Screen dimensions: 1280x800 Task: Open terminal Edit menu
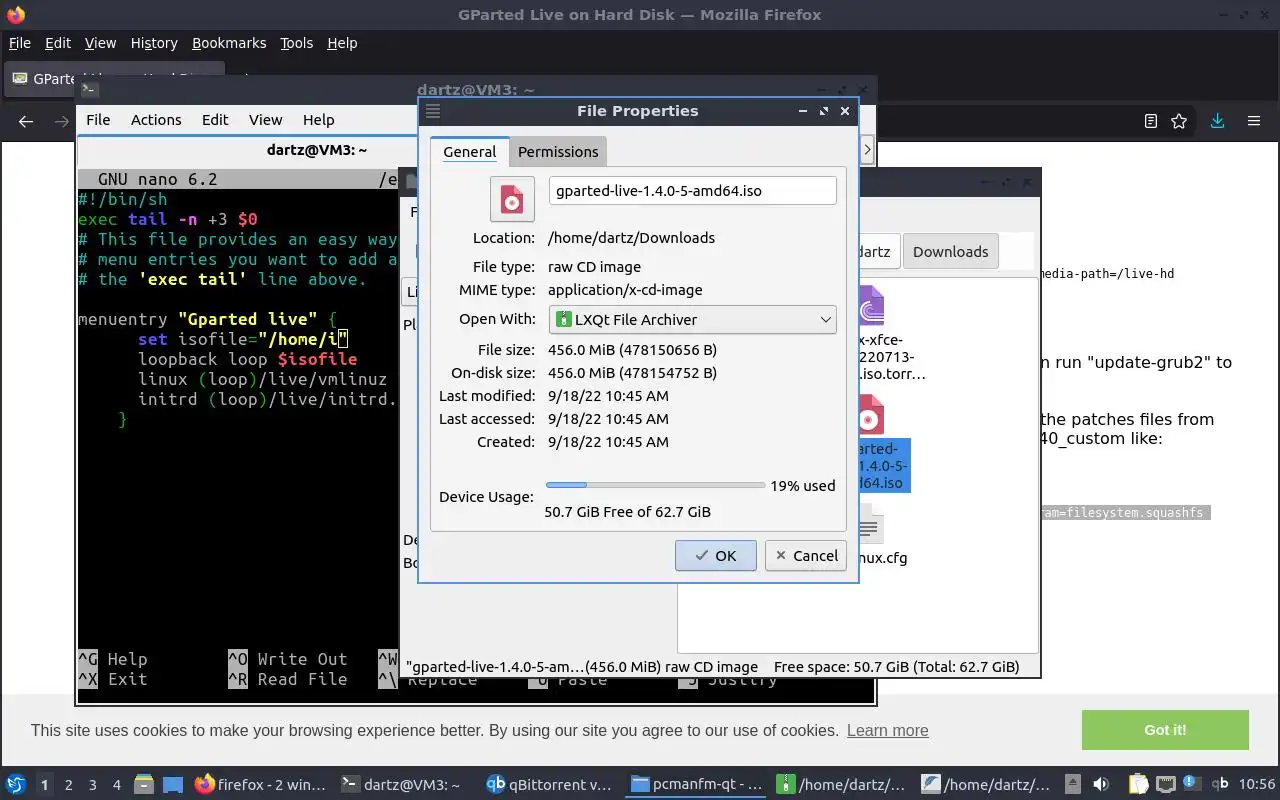tap(215, 120)
